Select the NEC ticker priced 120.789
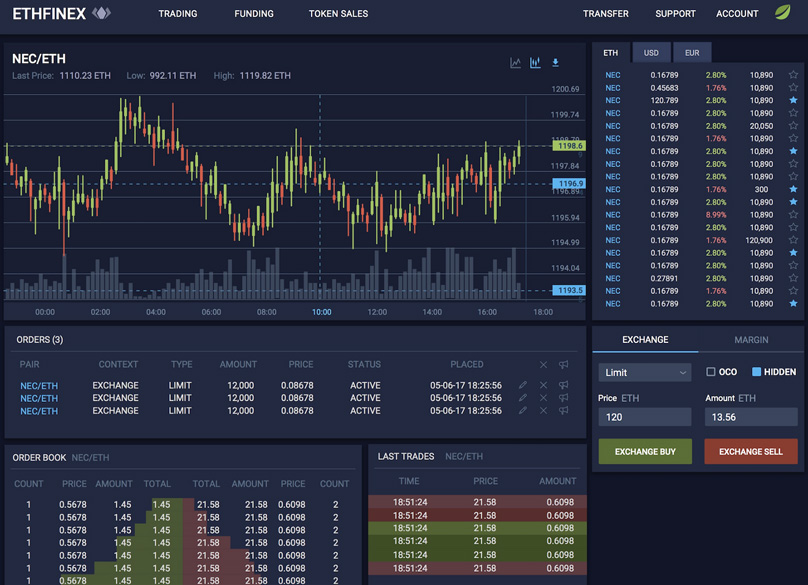 613,101
